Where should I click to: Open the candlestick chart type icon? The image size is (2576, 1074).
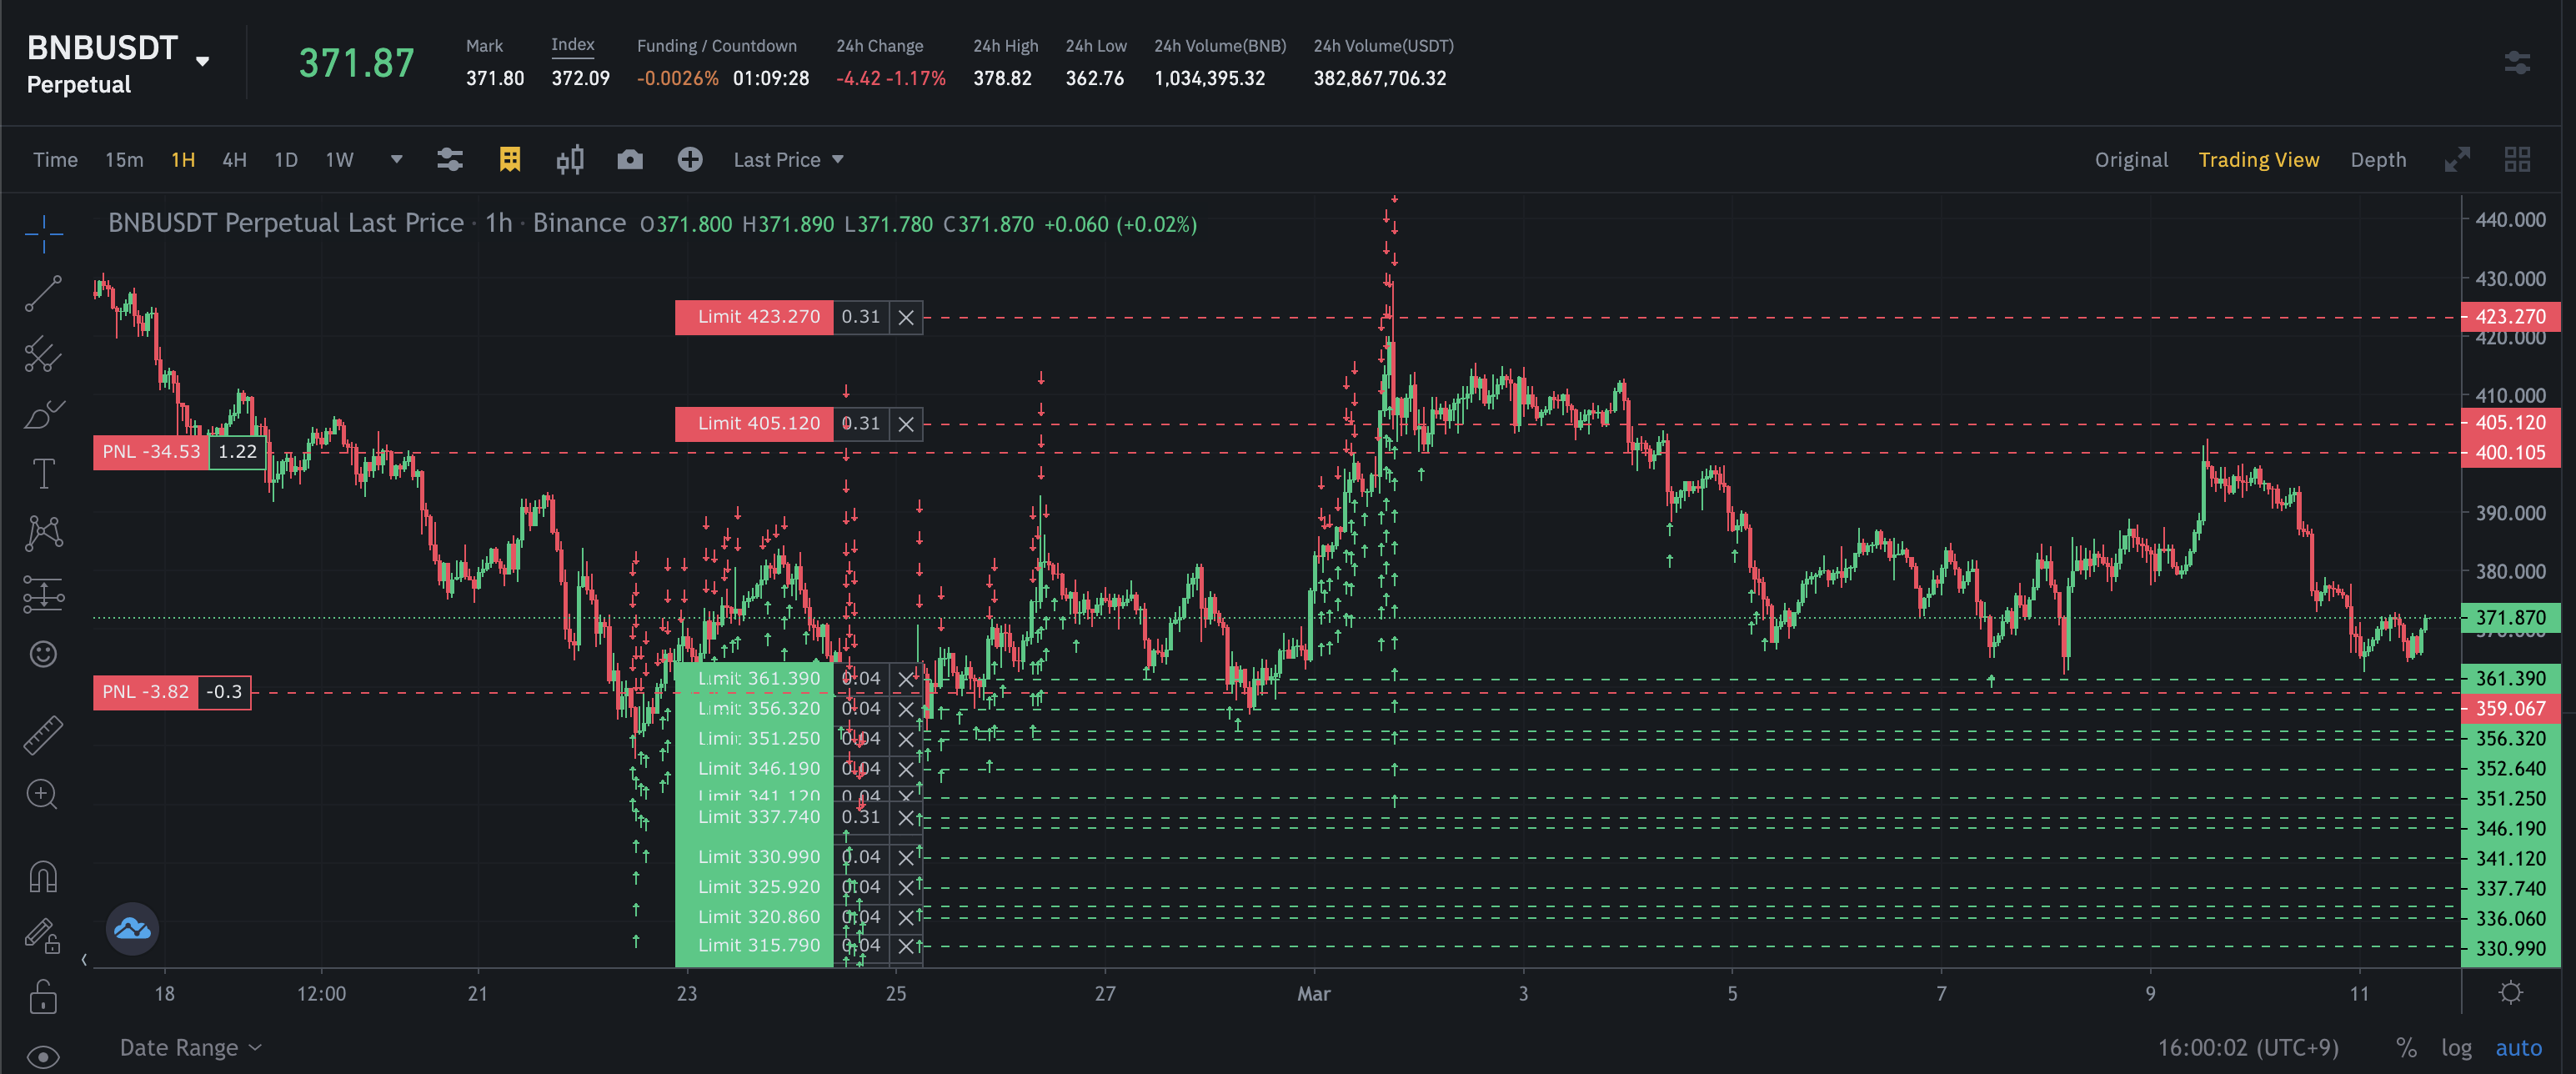coord(570,160)
